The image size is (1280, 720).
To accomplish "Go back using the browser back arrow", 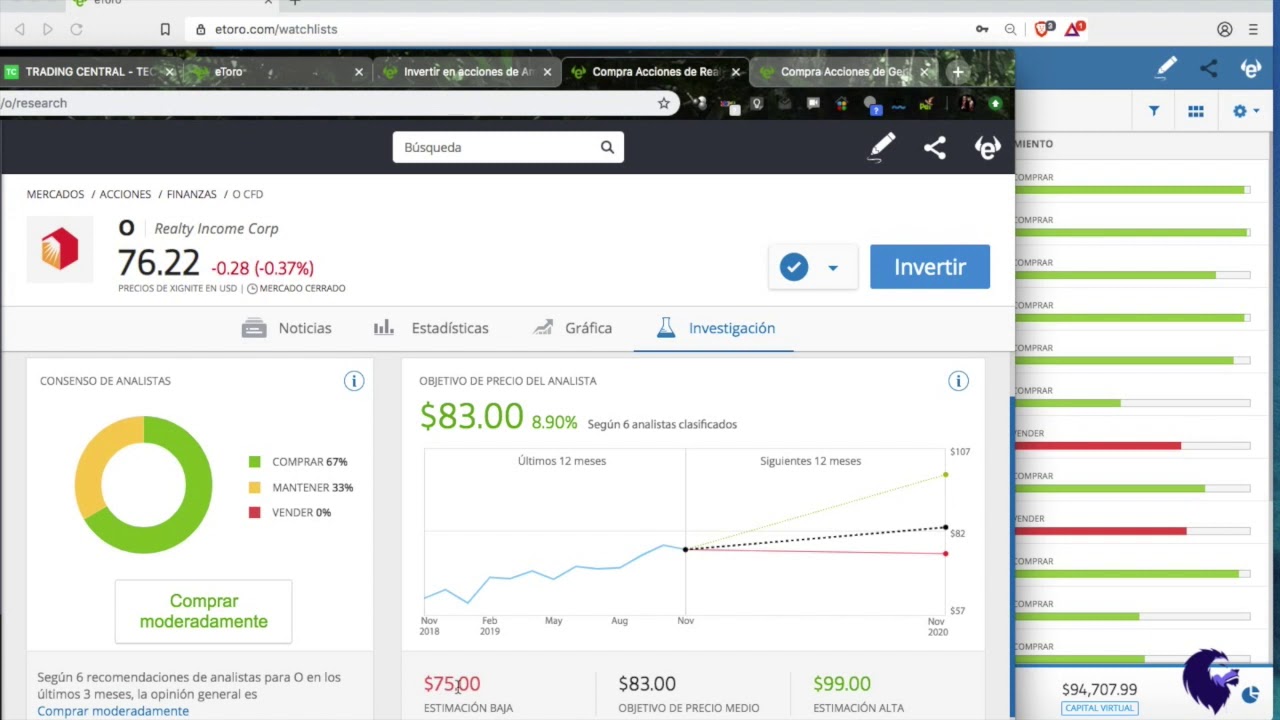I will tap(19, 29).
